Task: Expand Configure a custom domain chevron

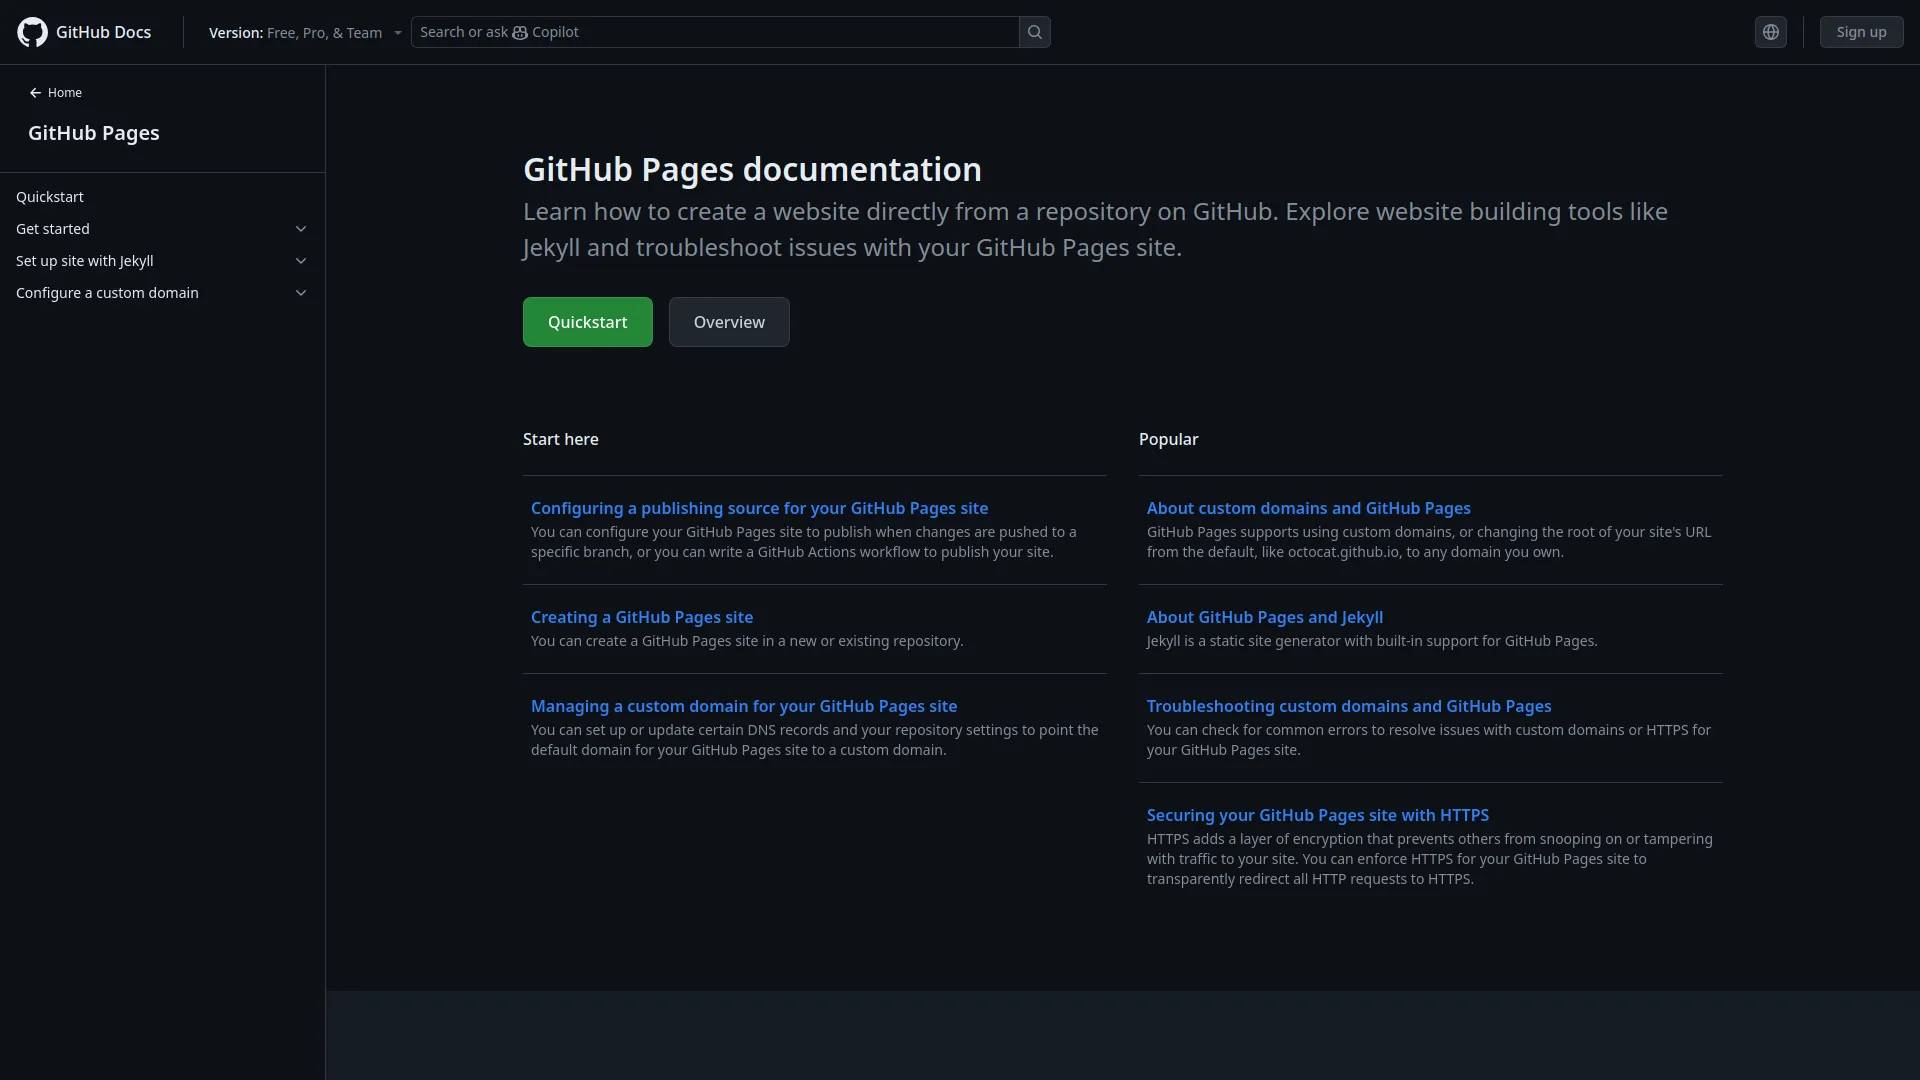Action: [x=301, y=293]
